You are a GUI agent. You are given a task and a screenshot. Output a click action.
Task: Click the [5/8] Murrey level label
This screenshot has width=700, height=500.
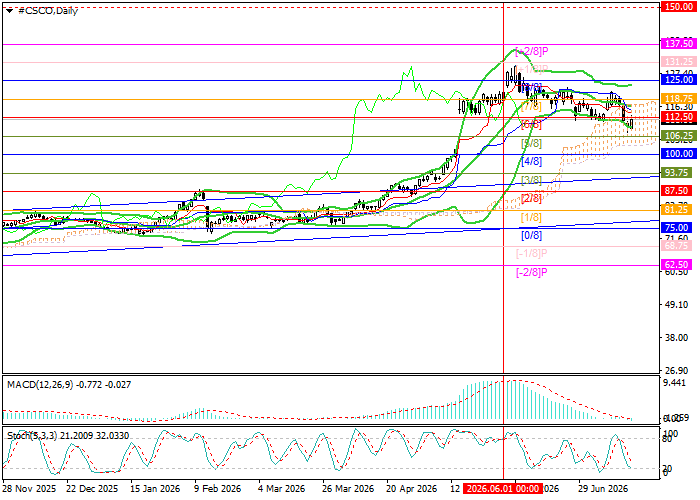coord(531,144)
